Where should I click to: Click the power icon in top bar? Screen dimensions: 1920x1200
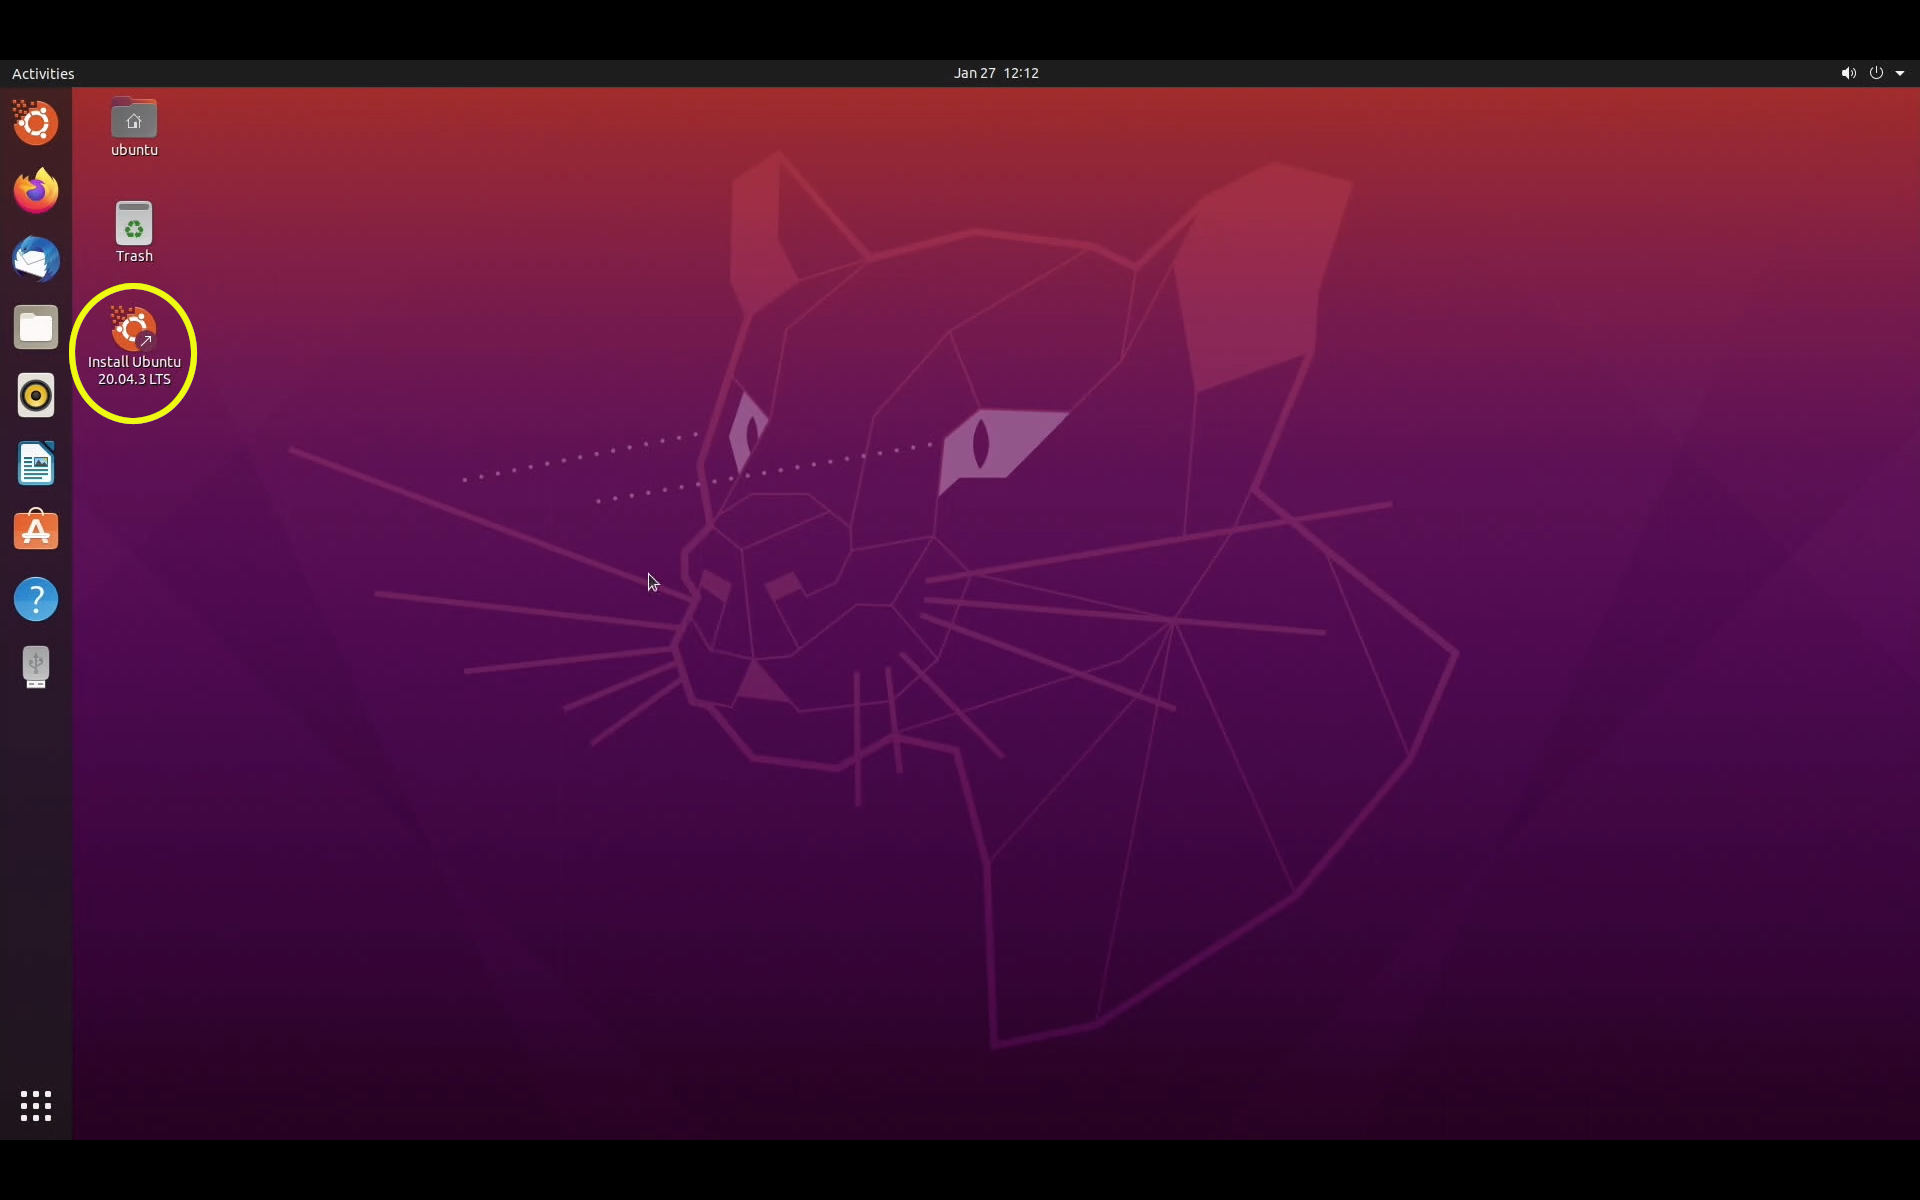pos(1876,73)
